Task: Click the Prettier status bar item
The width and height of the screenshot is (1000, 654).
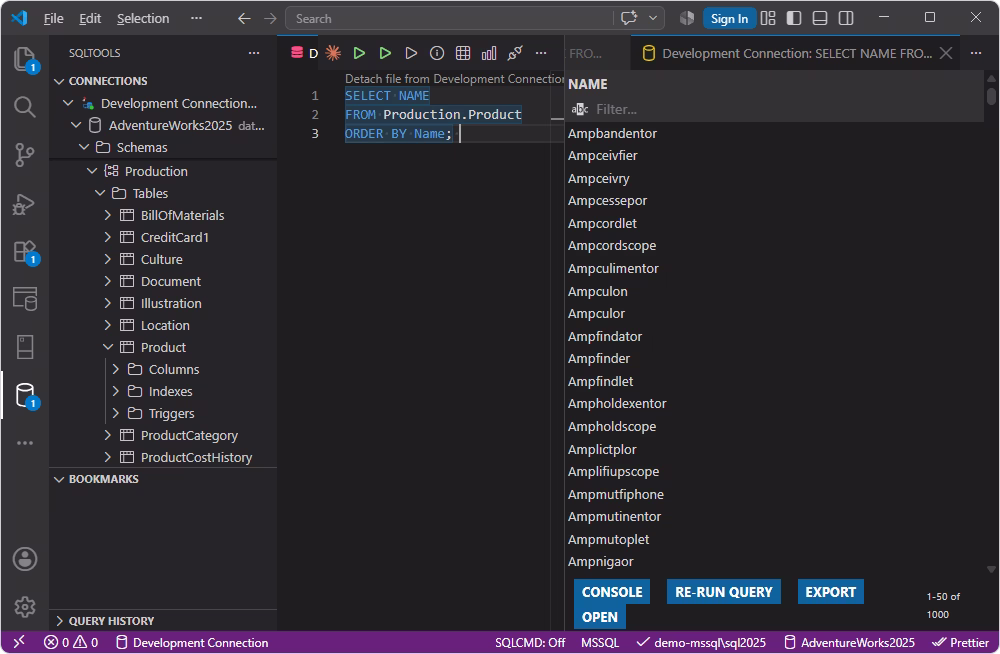Action: point(960,643)
